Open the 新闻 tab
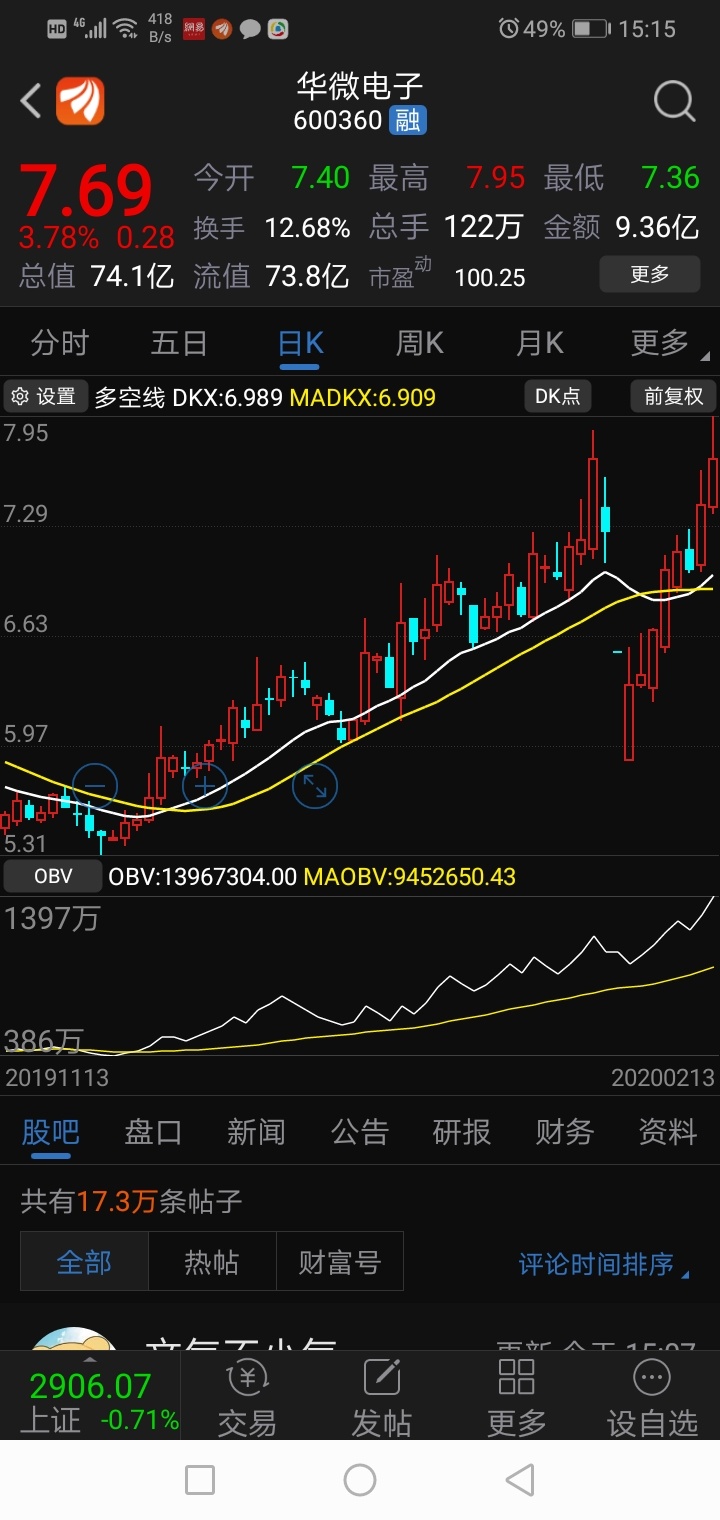Image resolution: width=720 pixels, height=1520 pixels. 256,1132
